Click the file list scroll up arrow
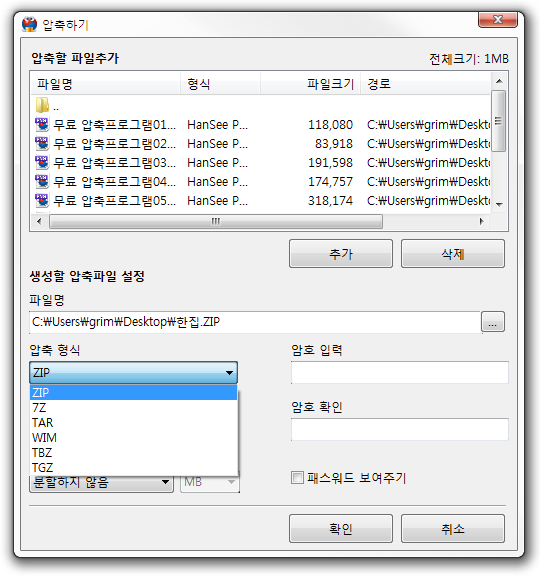This screenshot has height=582, width=540. click(x=499, y=81)
